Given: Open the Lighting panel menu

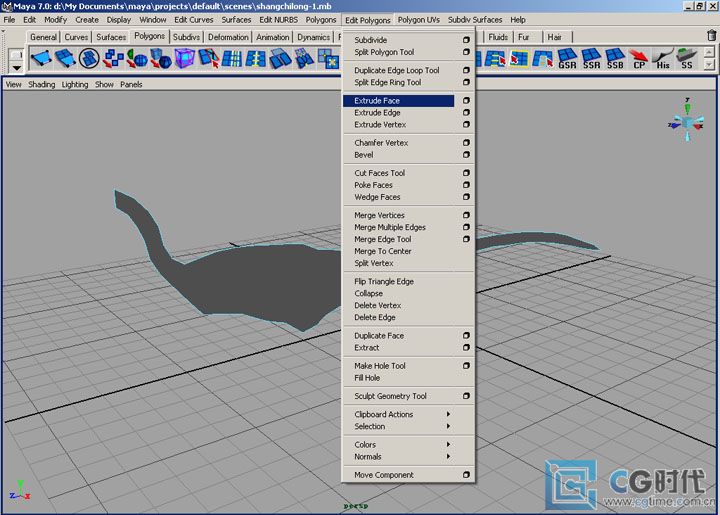Looking at the screenshot, I should pos(75,84).
